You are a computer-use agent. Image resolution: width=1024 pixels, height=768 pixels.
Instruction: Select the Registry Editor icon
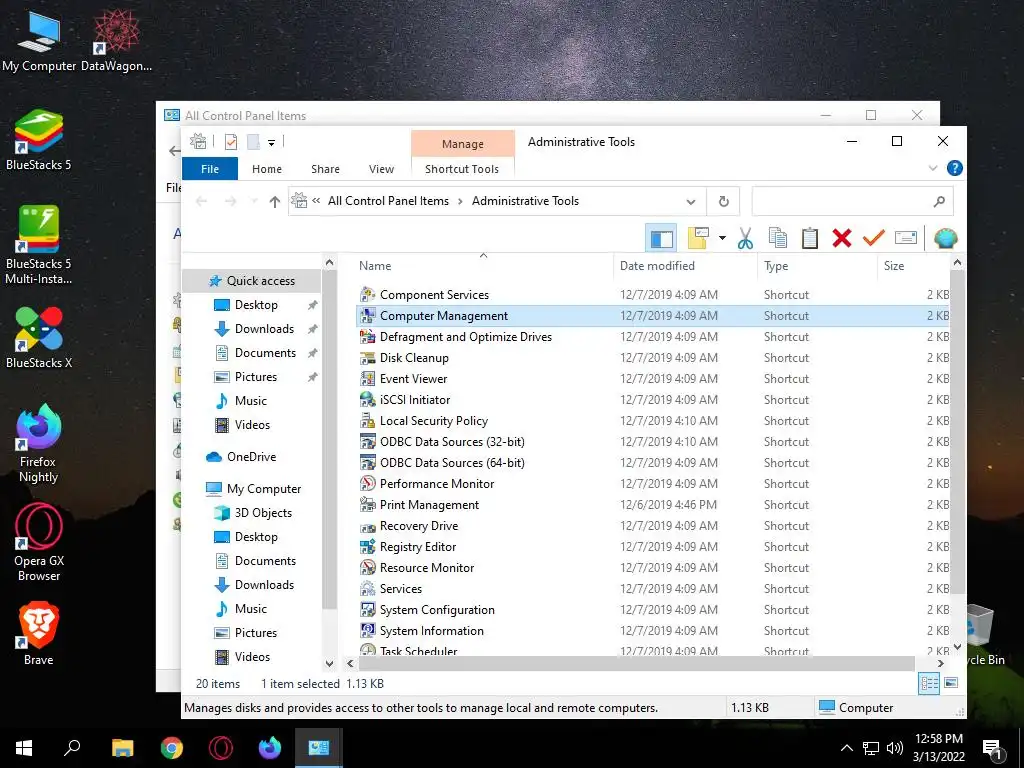(x=368, y=547)
